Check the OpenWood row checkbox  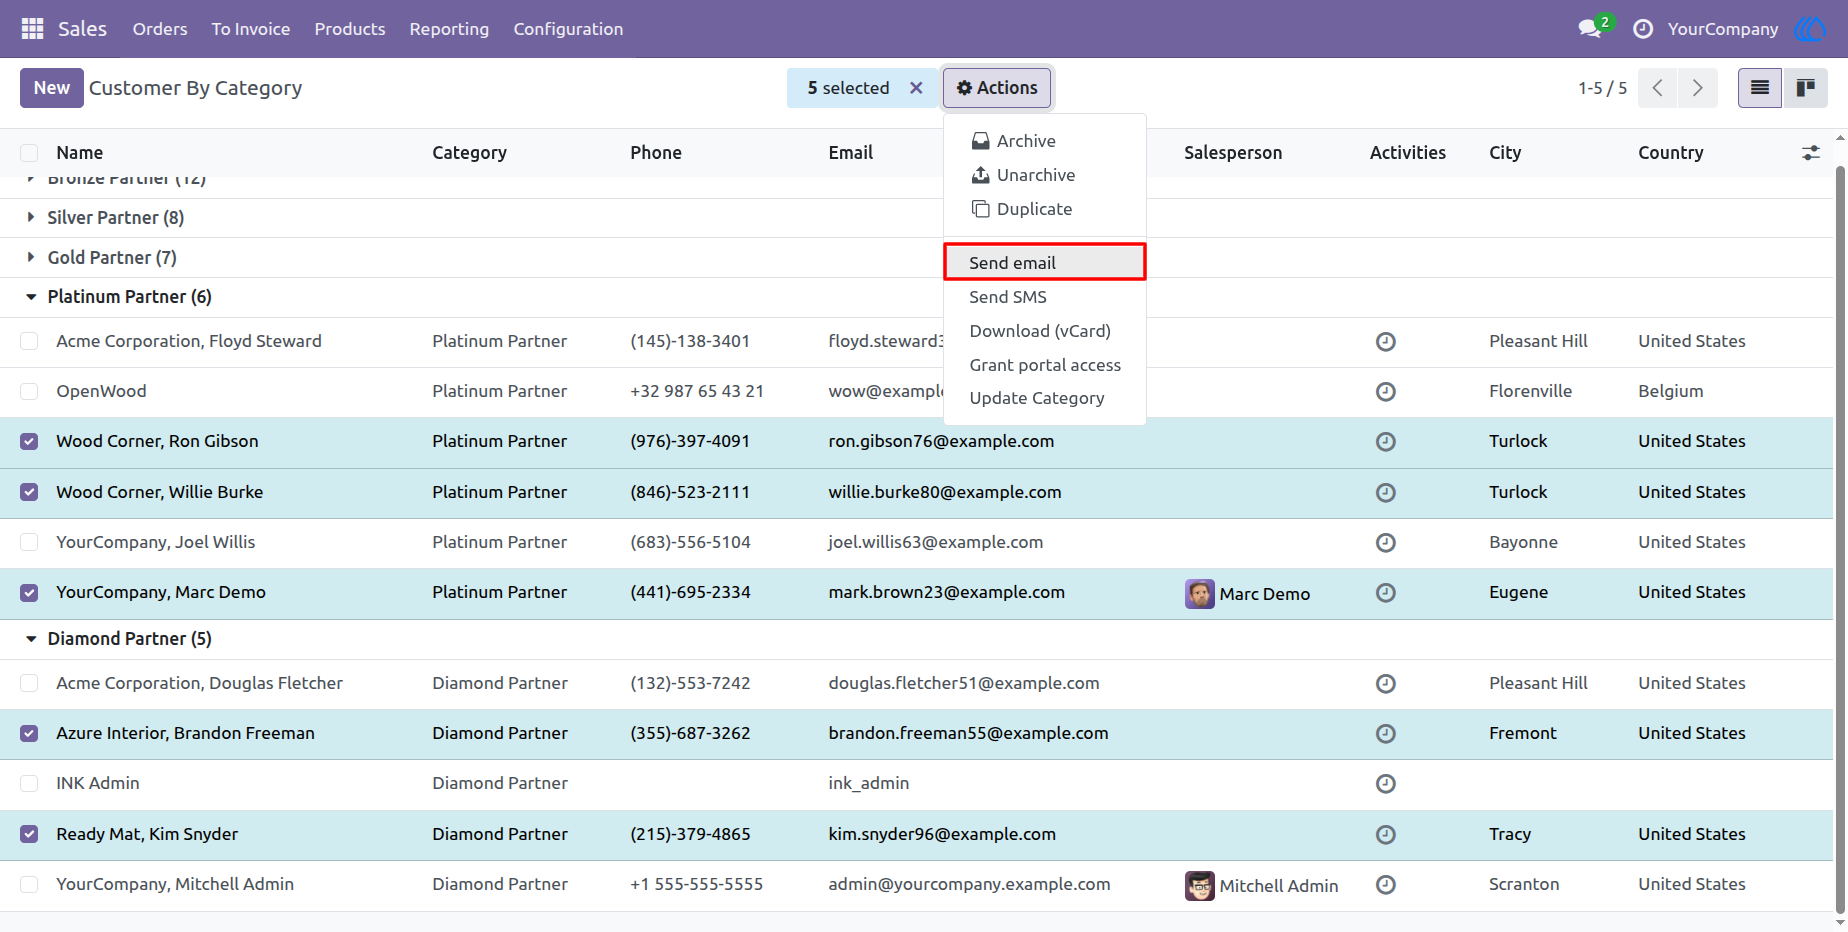29,392
